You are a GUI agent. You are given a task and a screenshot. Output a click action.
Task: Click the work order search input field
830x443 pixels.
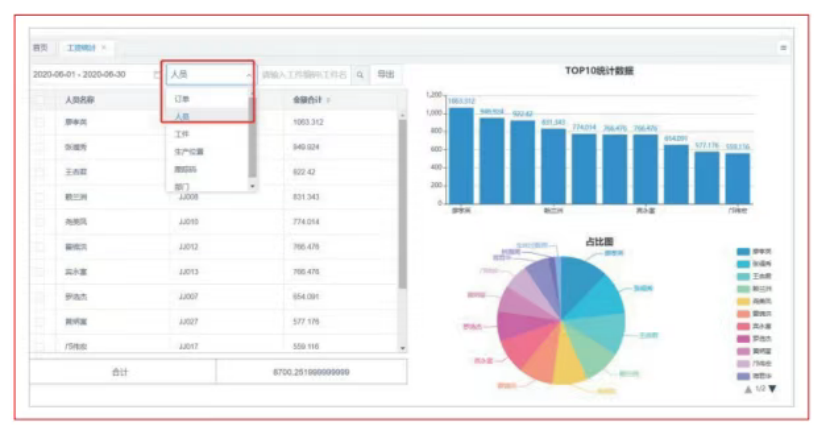point(304,75)
